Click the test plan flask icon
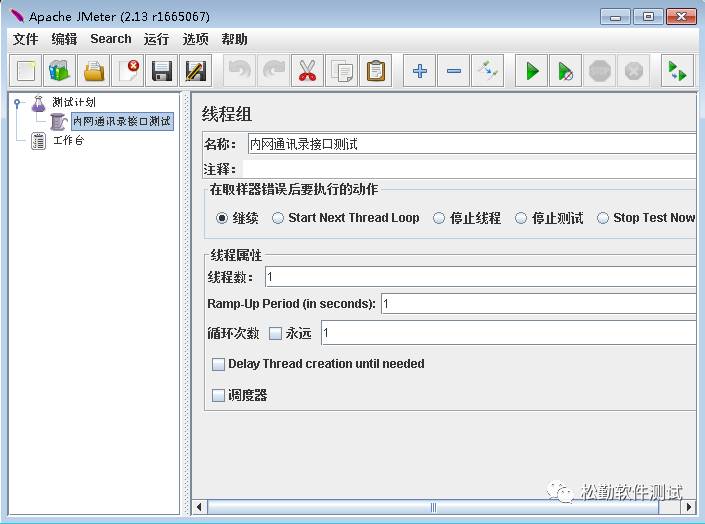The height and width of the screenshot is (524, 705). tap(38, 103)
